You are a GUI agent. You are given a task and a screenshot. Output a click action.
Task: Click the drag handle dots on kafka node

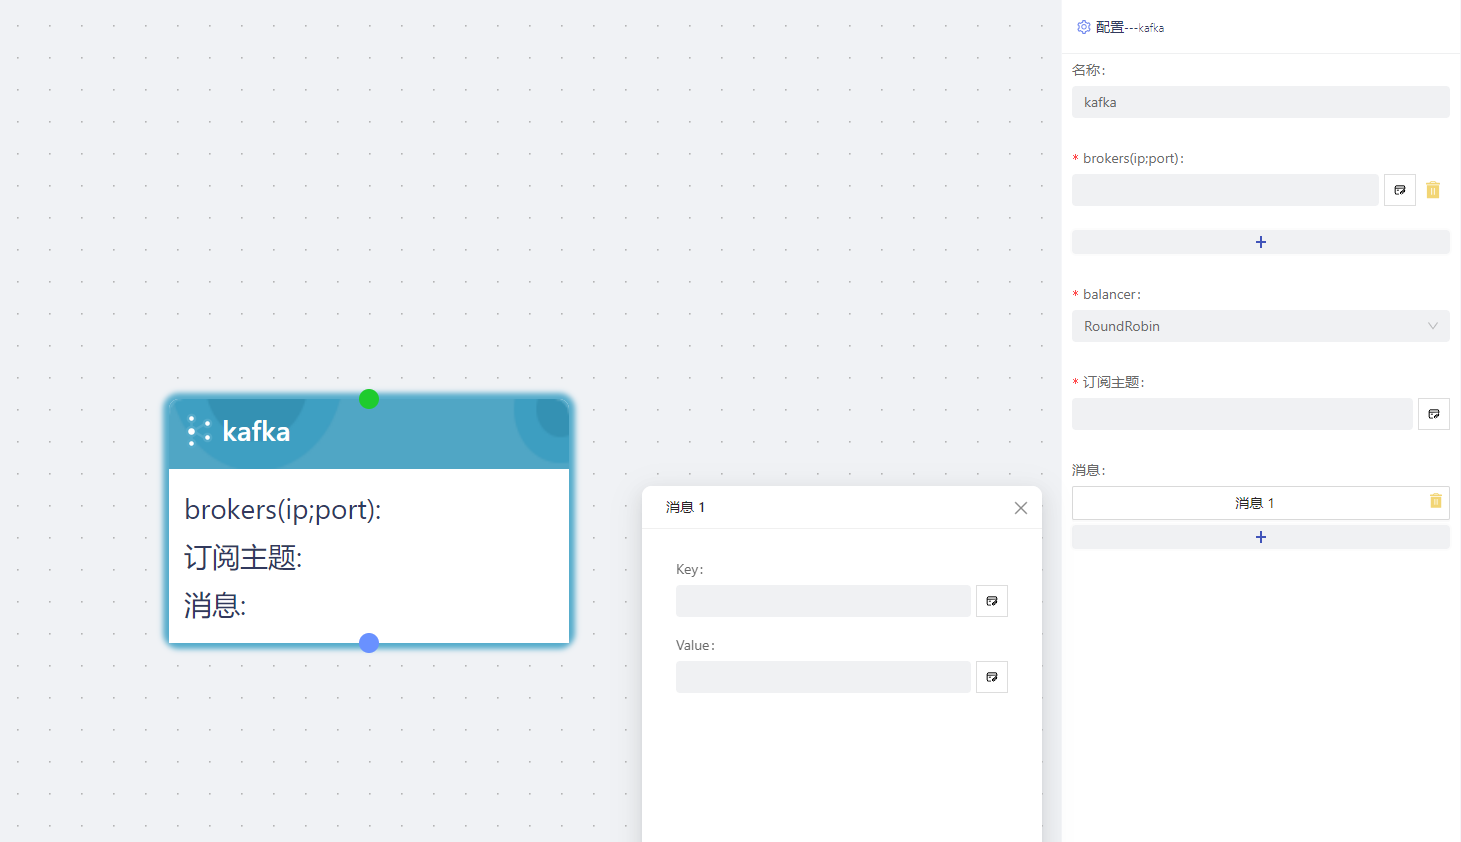[x=199, y=431]
